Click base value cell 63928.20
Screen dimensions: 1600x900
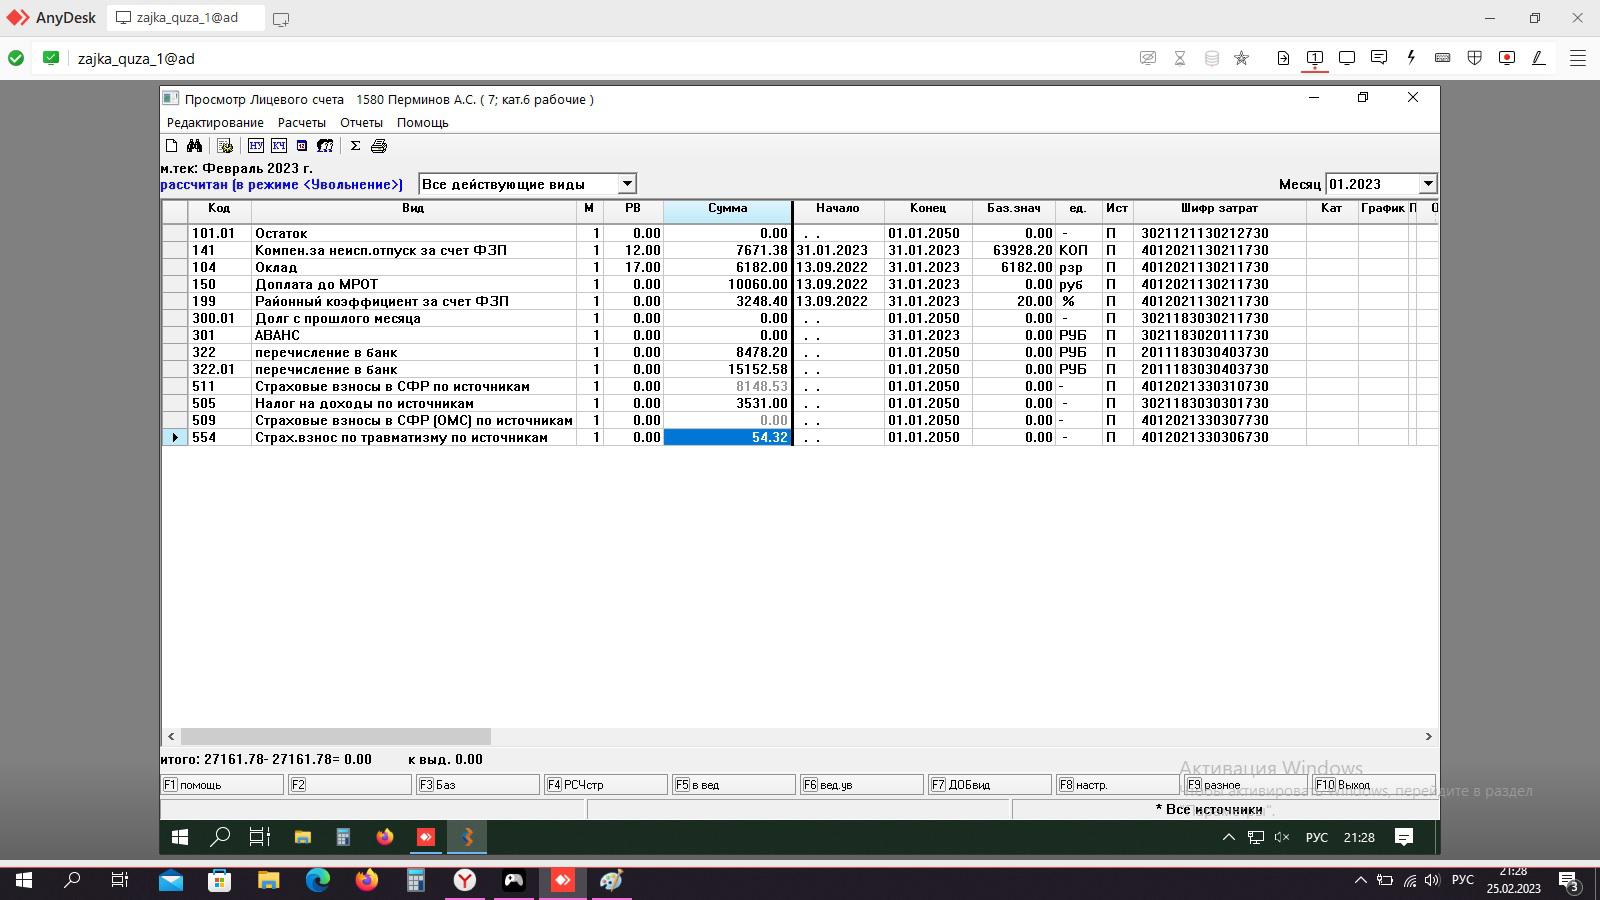click(1013, 250)
